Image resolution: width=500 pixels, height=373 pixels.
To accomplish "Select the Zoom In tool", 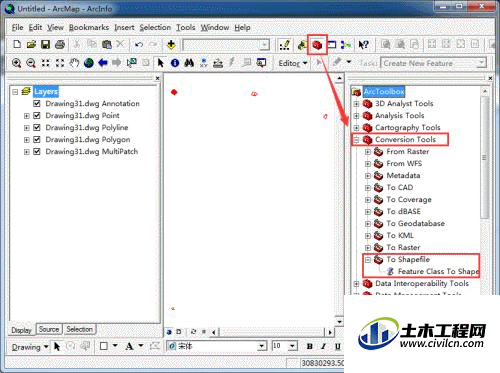I will point(16,63).
